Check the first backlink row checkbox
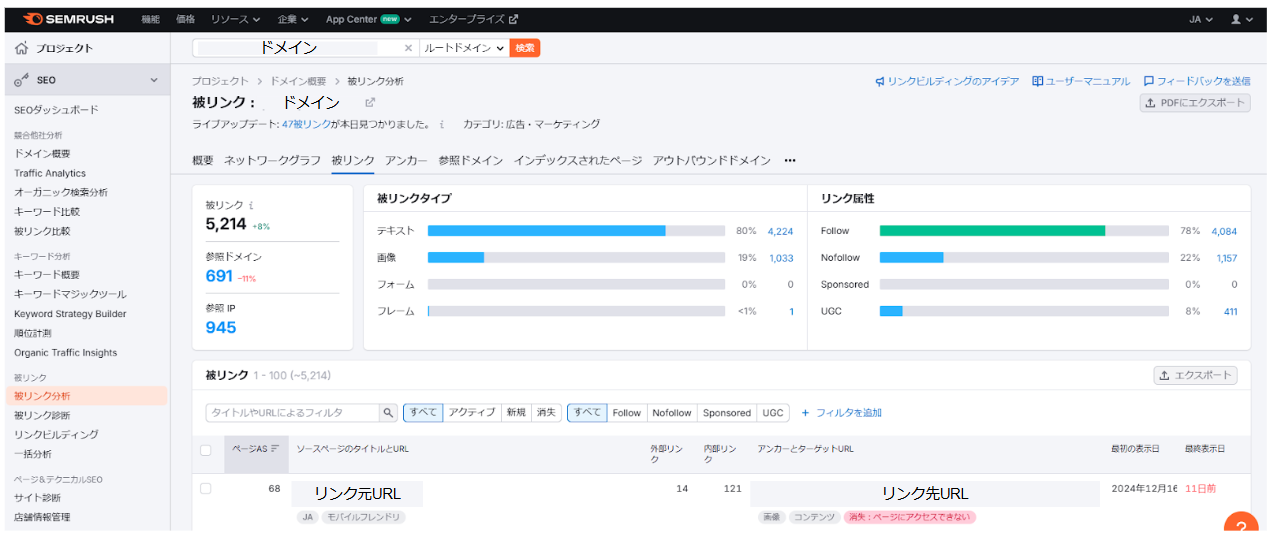Image resolution: width=1270 pixels, height=535 pixels. [x=206, y=489]
